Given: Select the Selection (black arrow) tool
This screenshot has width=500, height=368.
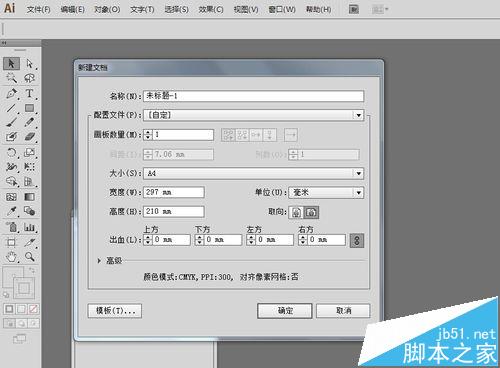Looking at the screenshot, I should (x=11, y=63).
